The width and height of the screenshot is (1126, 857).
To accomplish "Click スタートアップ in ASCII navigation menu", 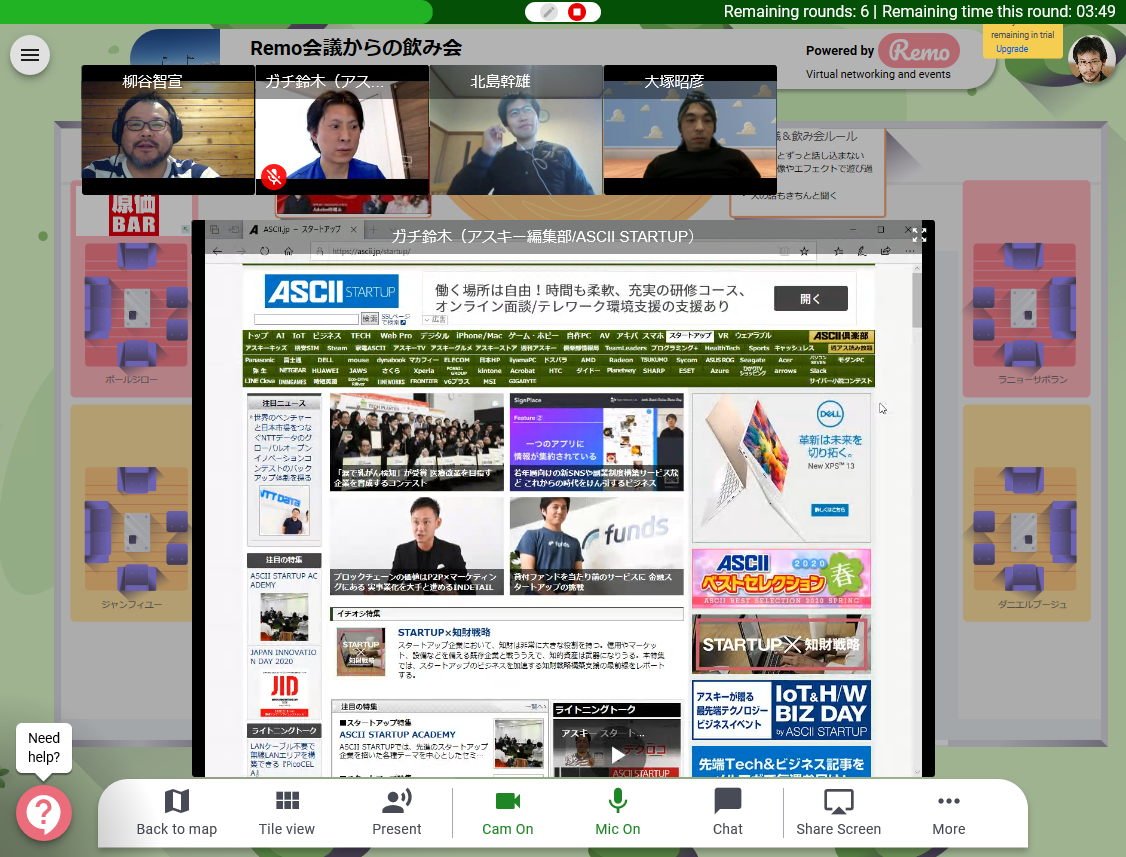I will click(x=689, y=335).
